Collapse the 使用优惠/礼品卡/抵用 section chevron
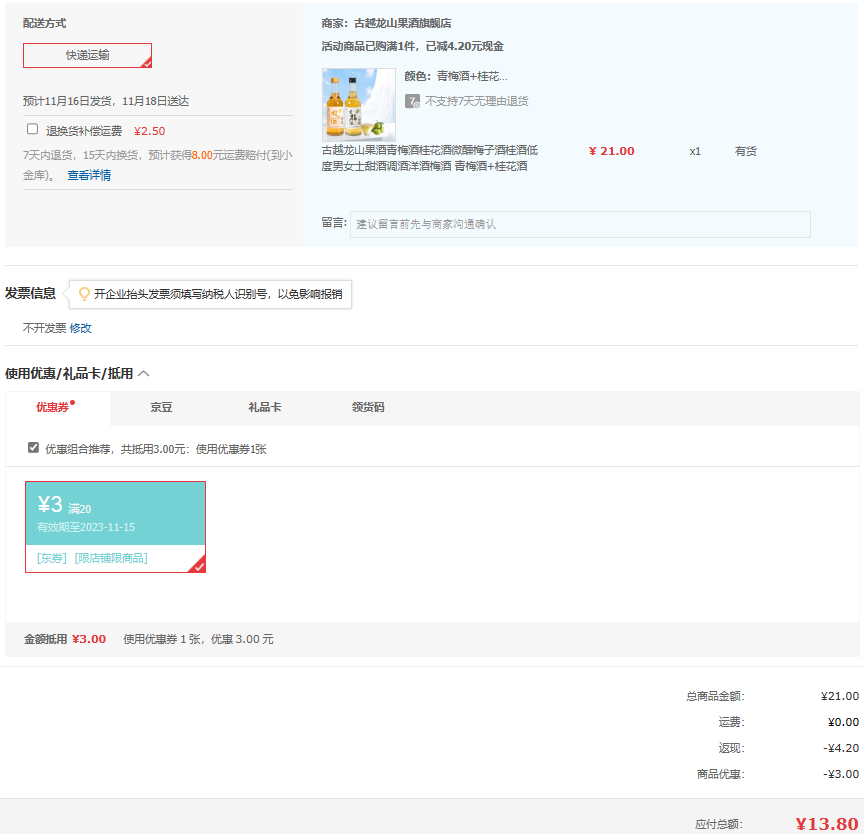This screenshot has width=864, height=834. pos(143,374)
